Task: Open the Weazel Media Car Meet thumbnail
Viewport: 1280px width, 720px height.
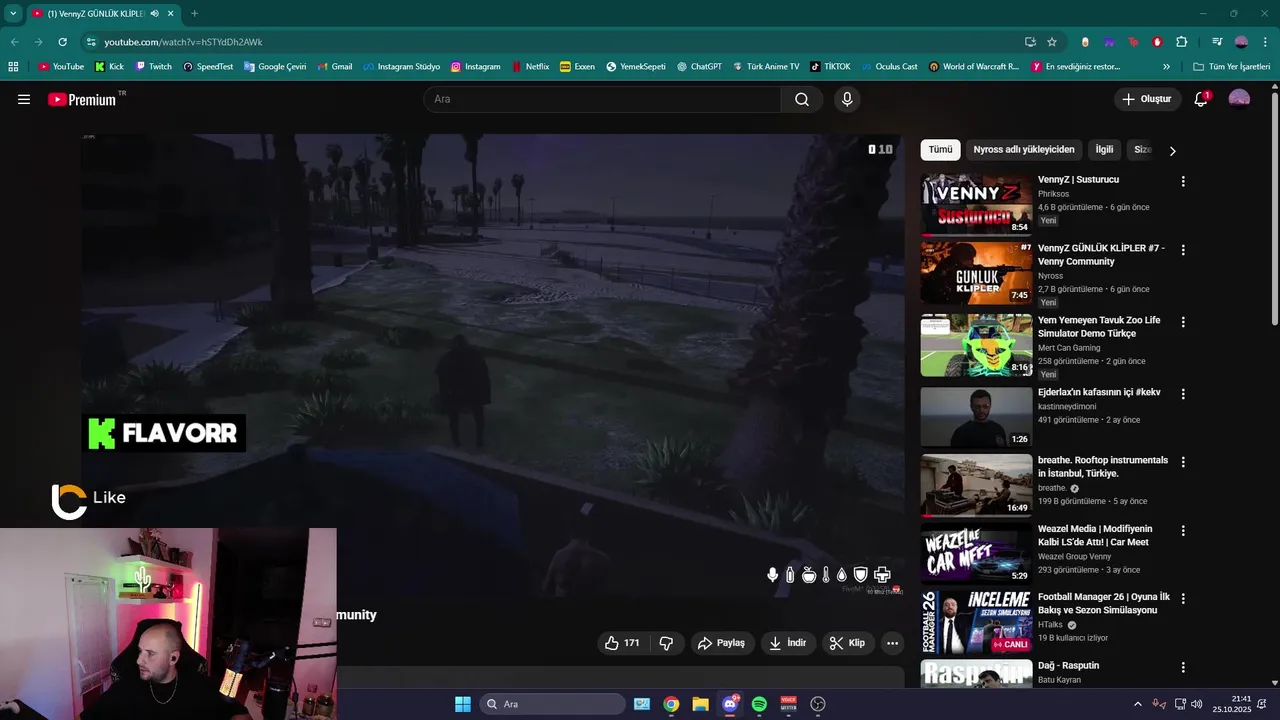Action: (976, 552)
